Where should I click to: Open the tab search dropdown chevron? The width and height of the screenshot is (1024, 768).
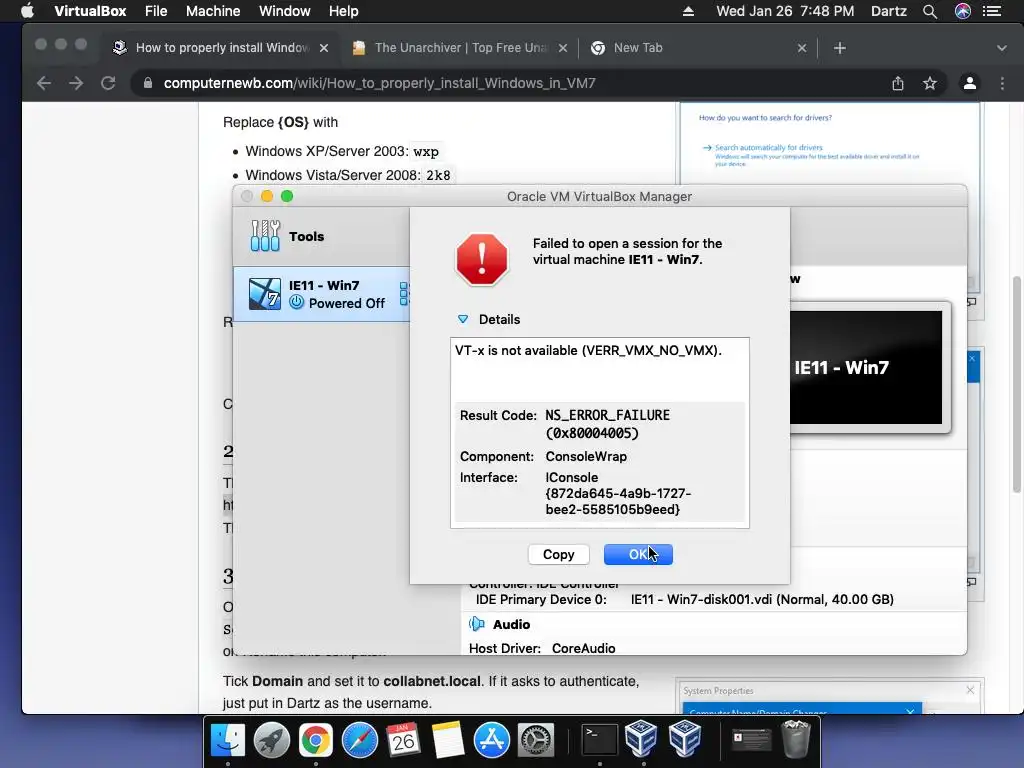click(1001, 48)
